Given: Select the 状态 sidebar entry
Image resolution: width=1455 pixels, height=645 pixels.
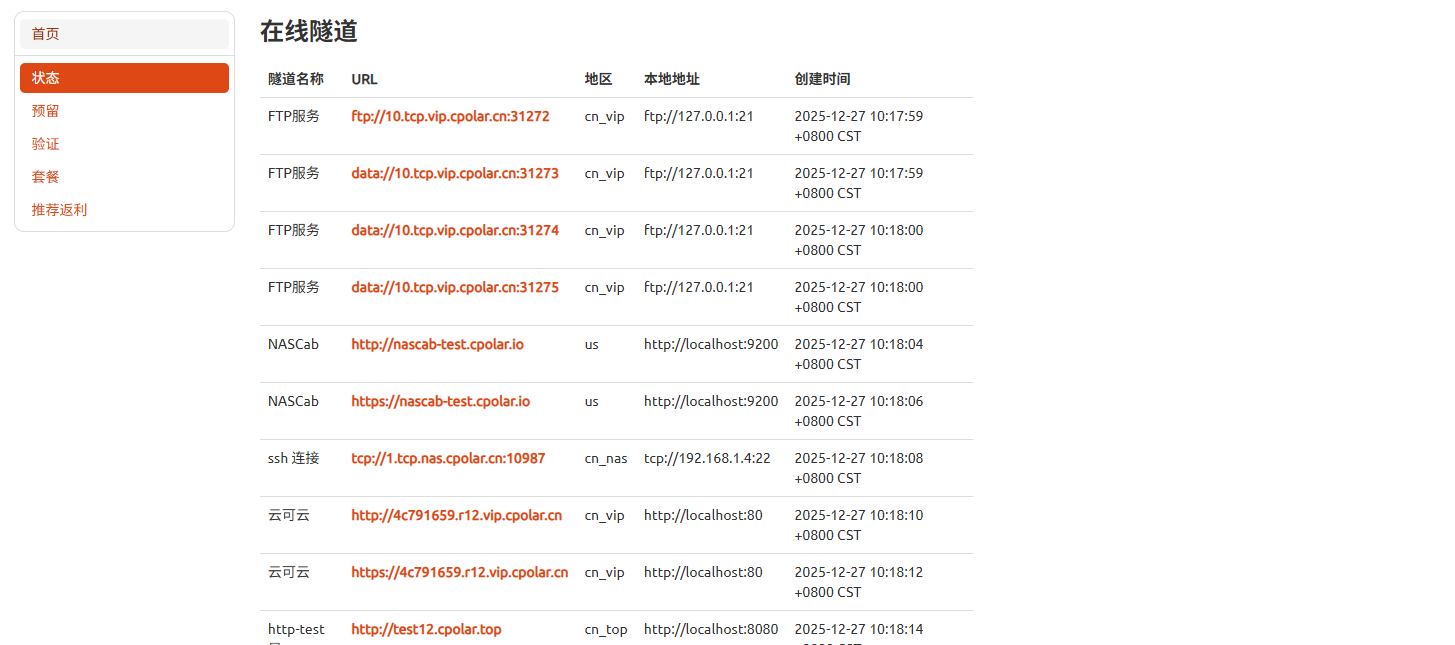Looking at the screenshot, I should [x=46, y=77].
